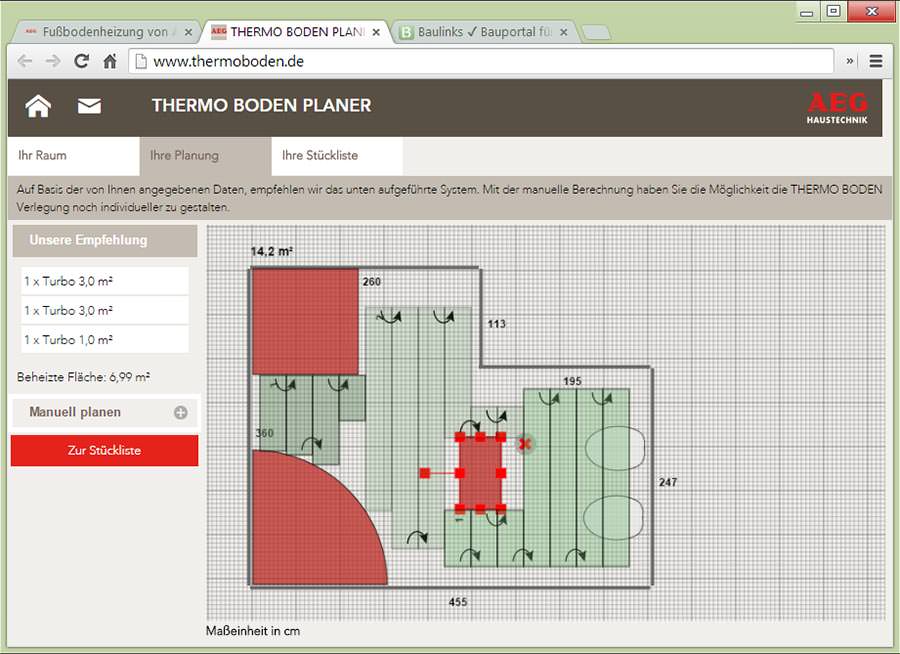Go back with the browser back arrow
This screenshot has width=900, height=654.
(x=25, y=61)
